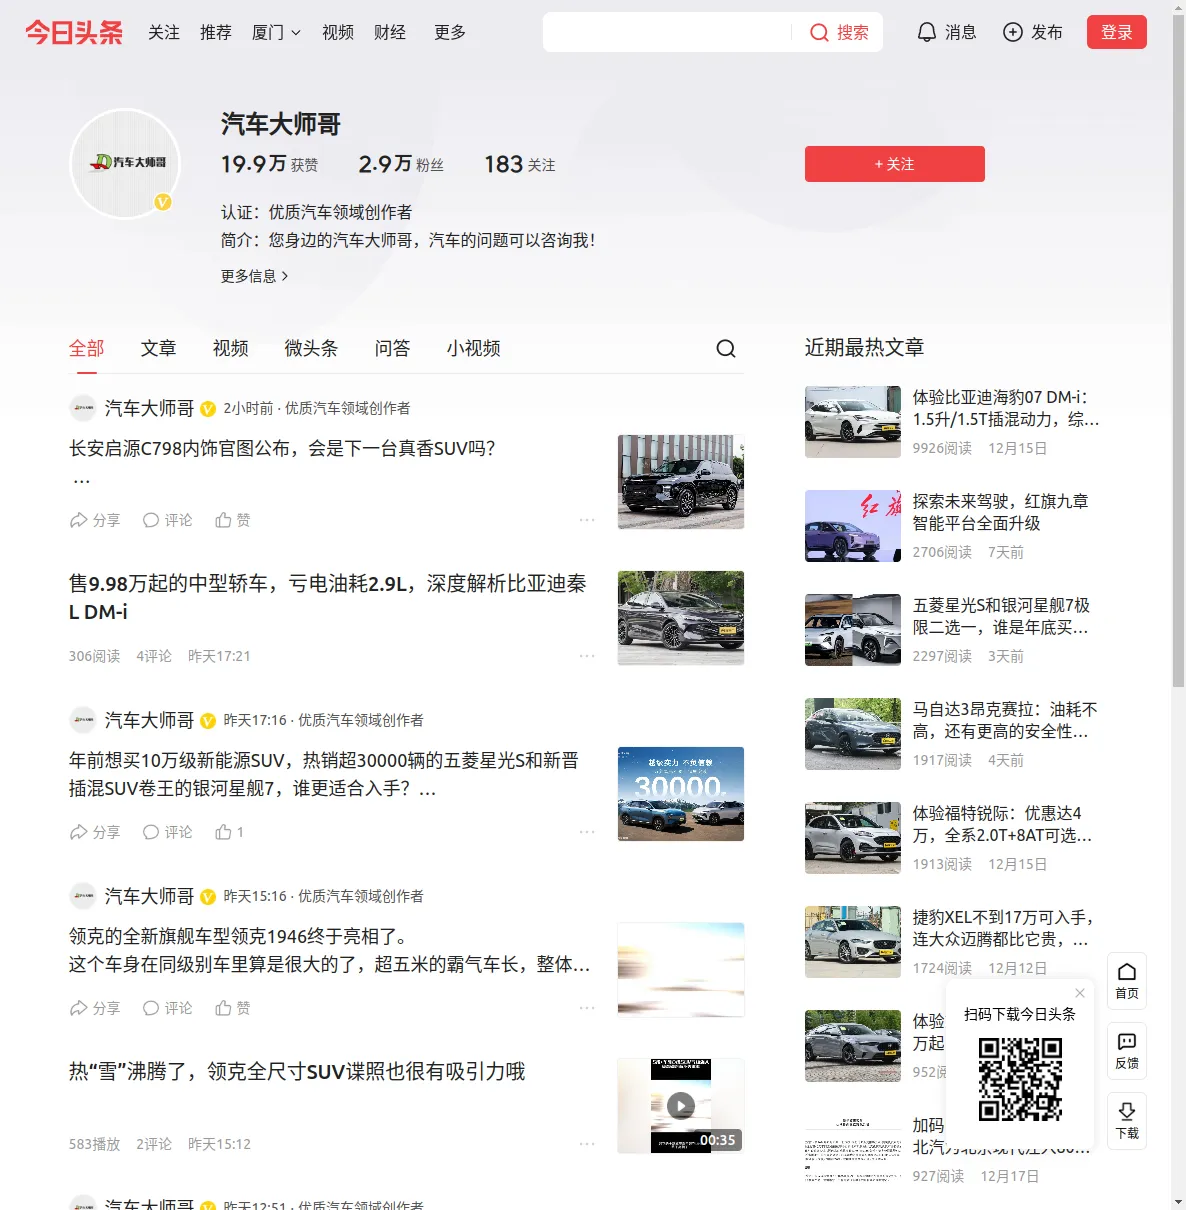
Task: Open the 比亚迪秦L DM-i article thumbnail
Action: coord(681,618)
